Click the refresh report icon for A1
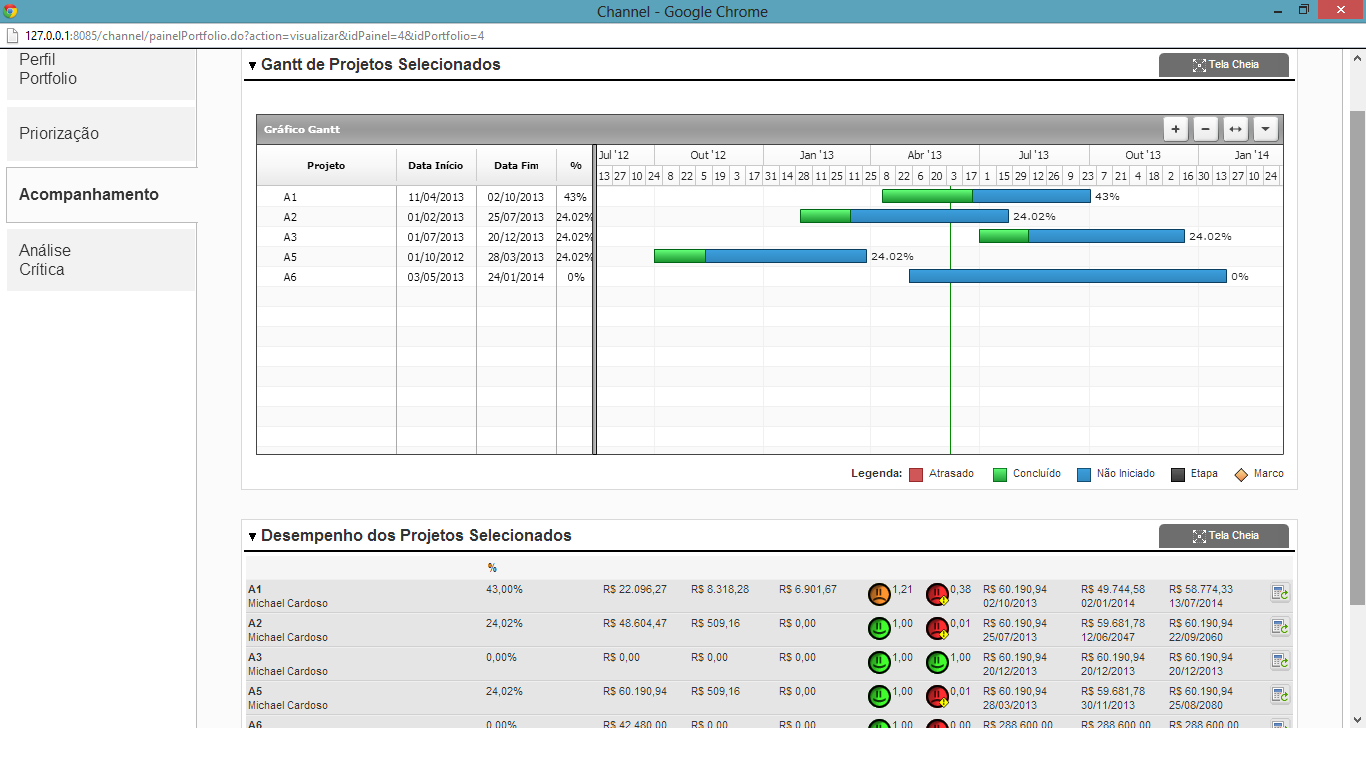The height and width of the screenshot is (768, 1366). coord(1280,595)
